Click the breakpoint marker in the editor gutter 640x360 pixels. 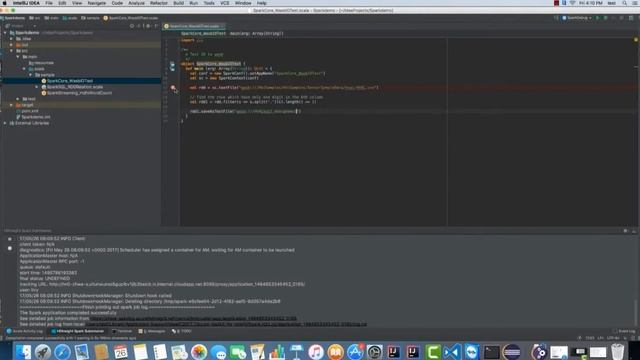[173, 87]
